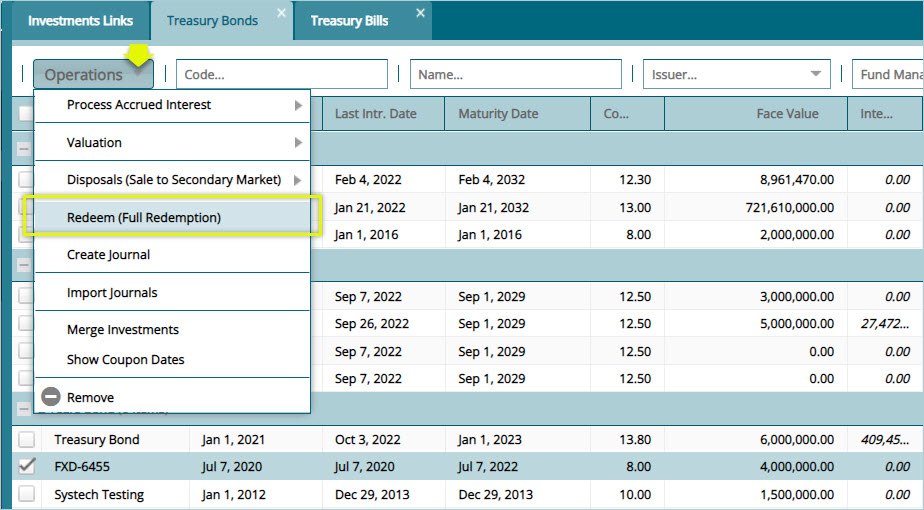Select Merge Investments from menu
Viewport: 924px width, 510px height.
point(172,330)
